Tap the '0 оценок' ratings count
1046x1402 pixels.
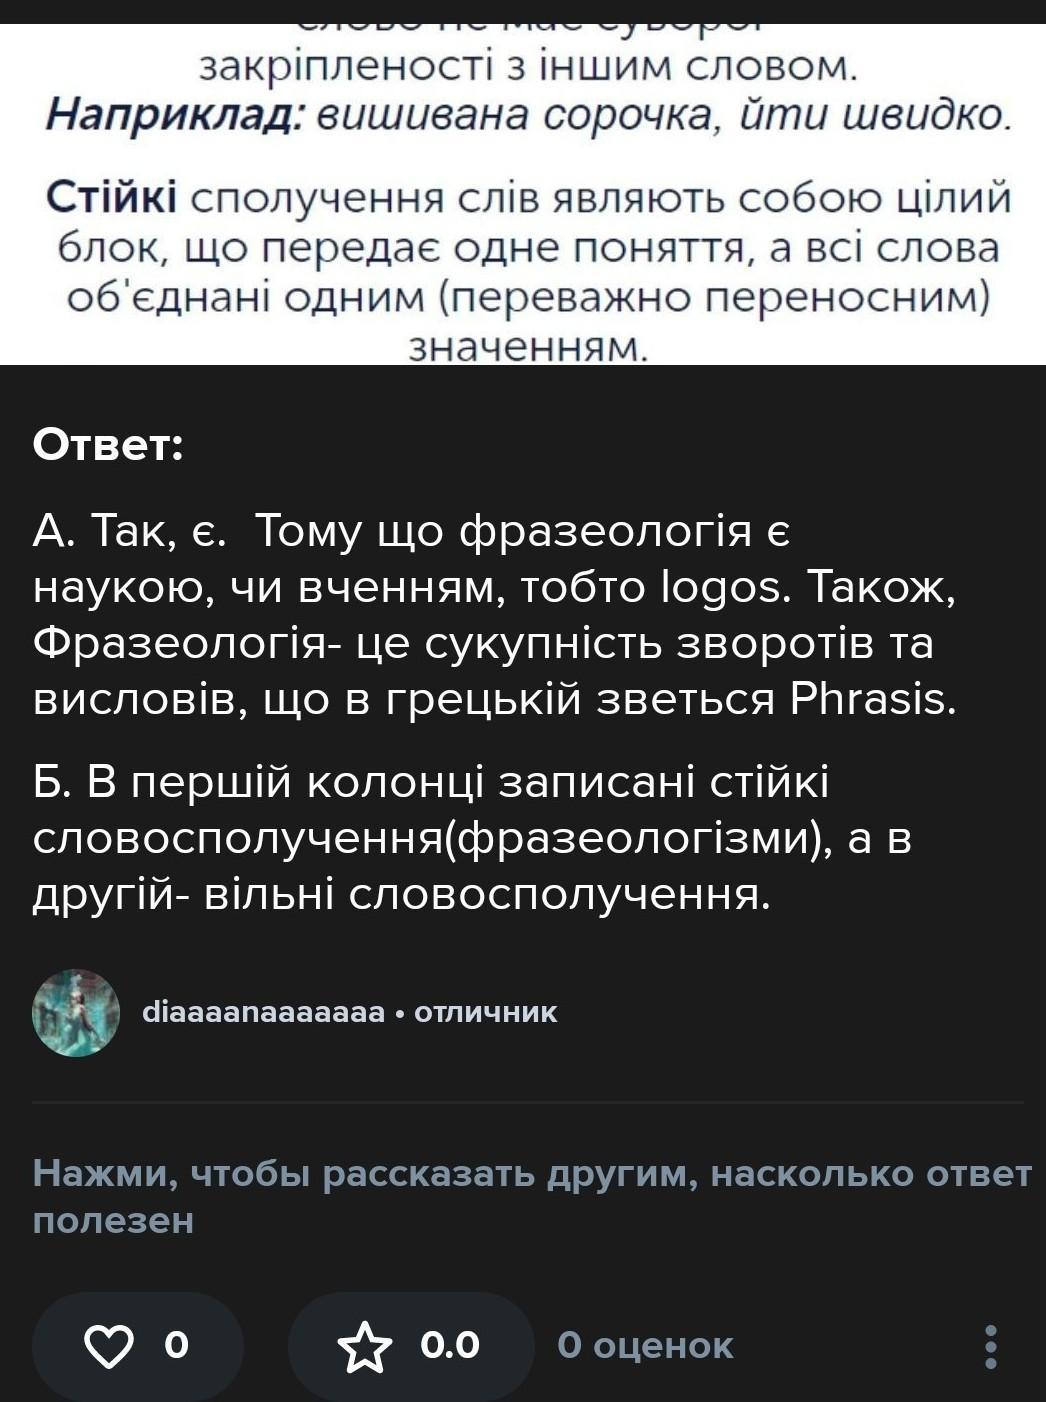point(645,1346)
